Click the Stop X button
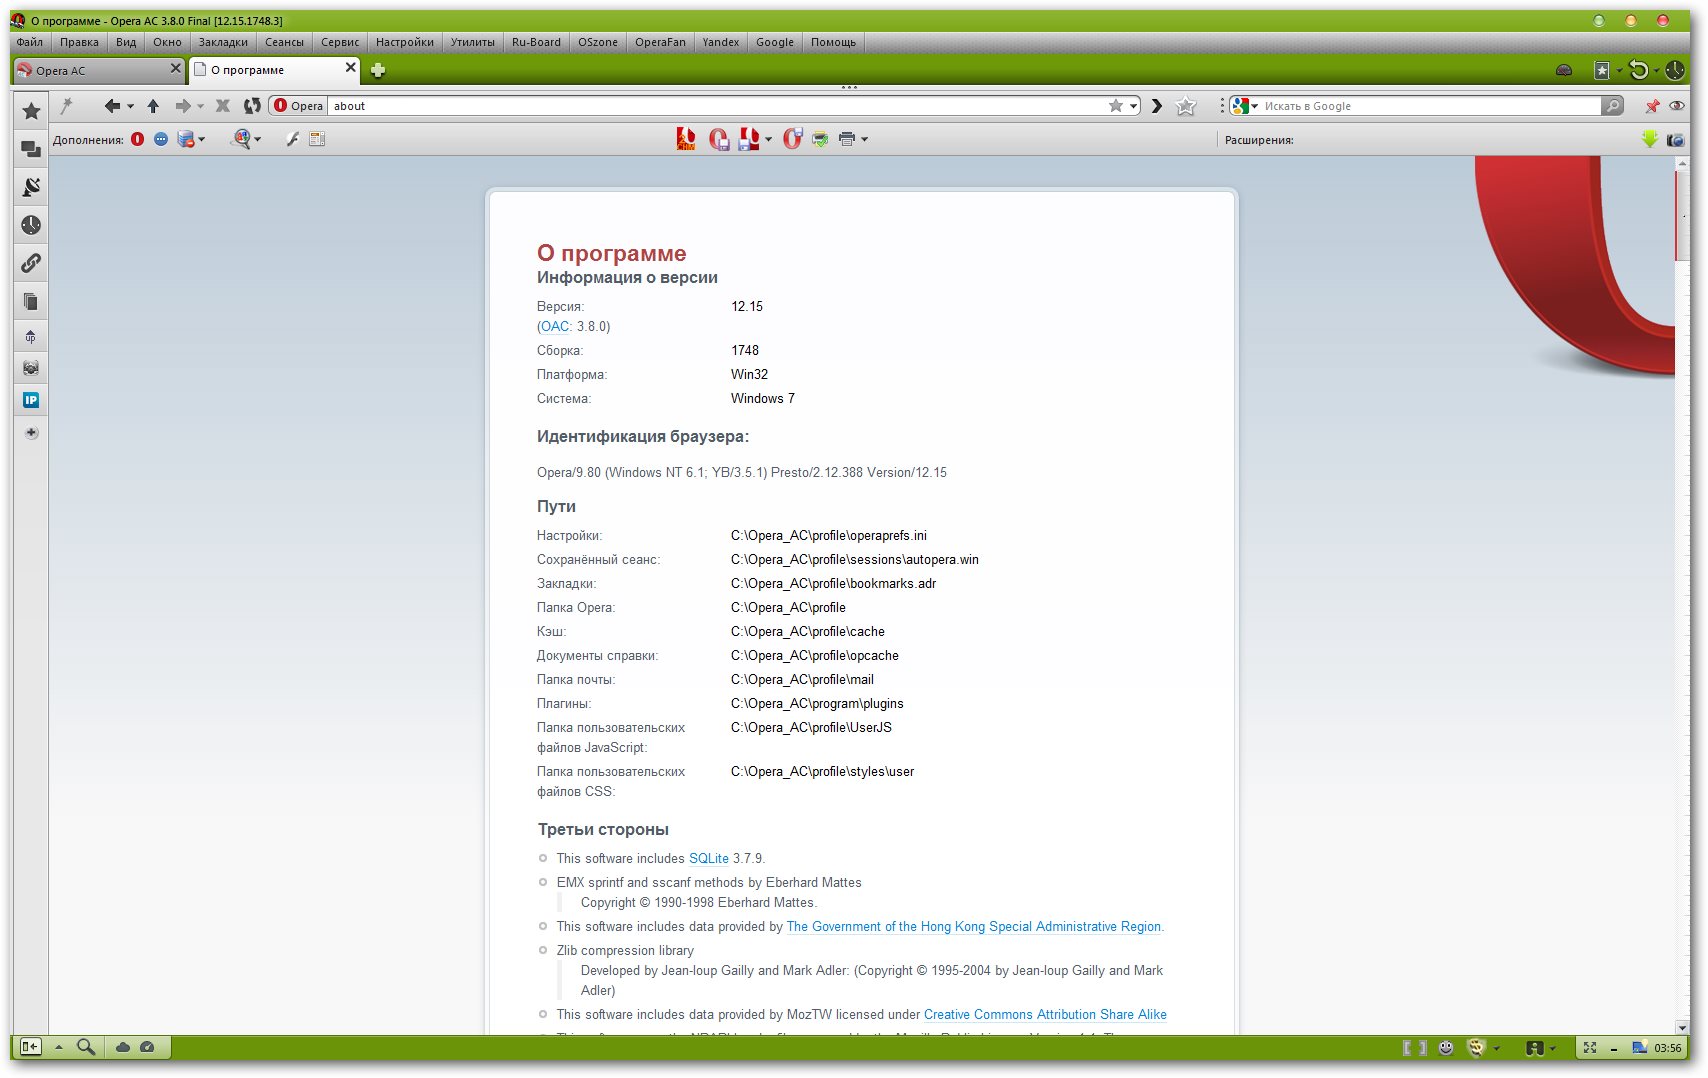 click(223, 105)
